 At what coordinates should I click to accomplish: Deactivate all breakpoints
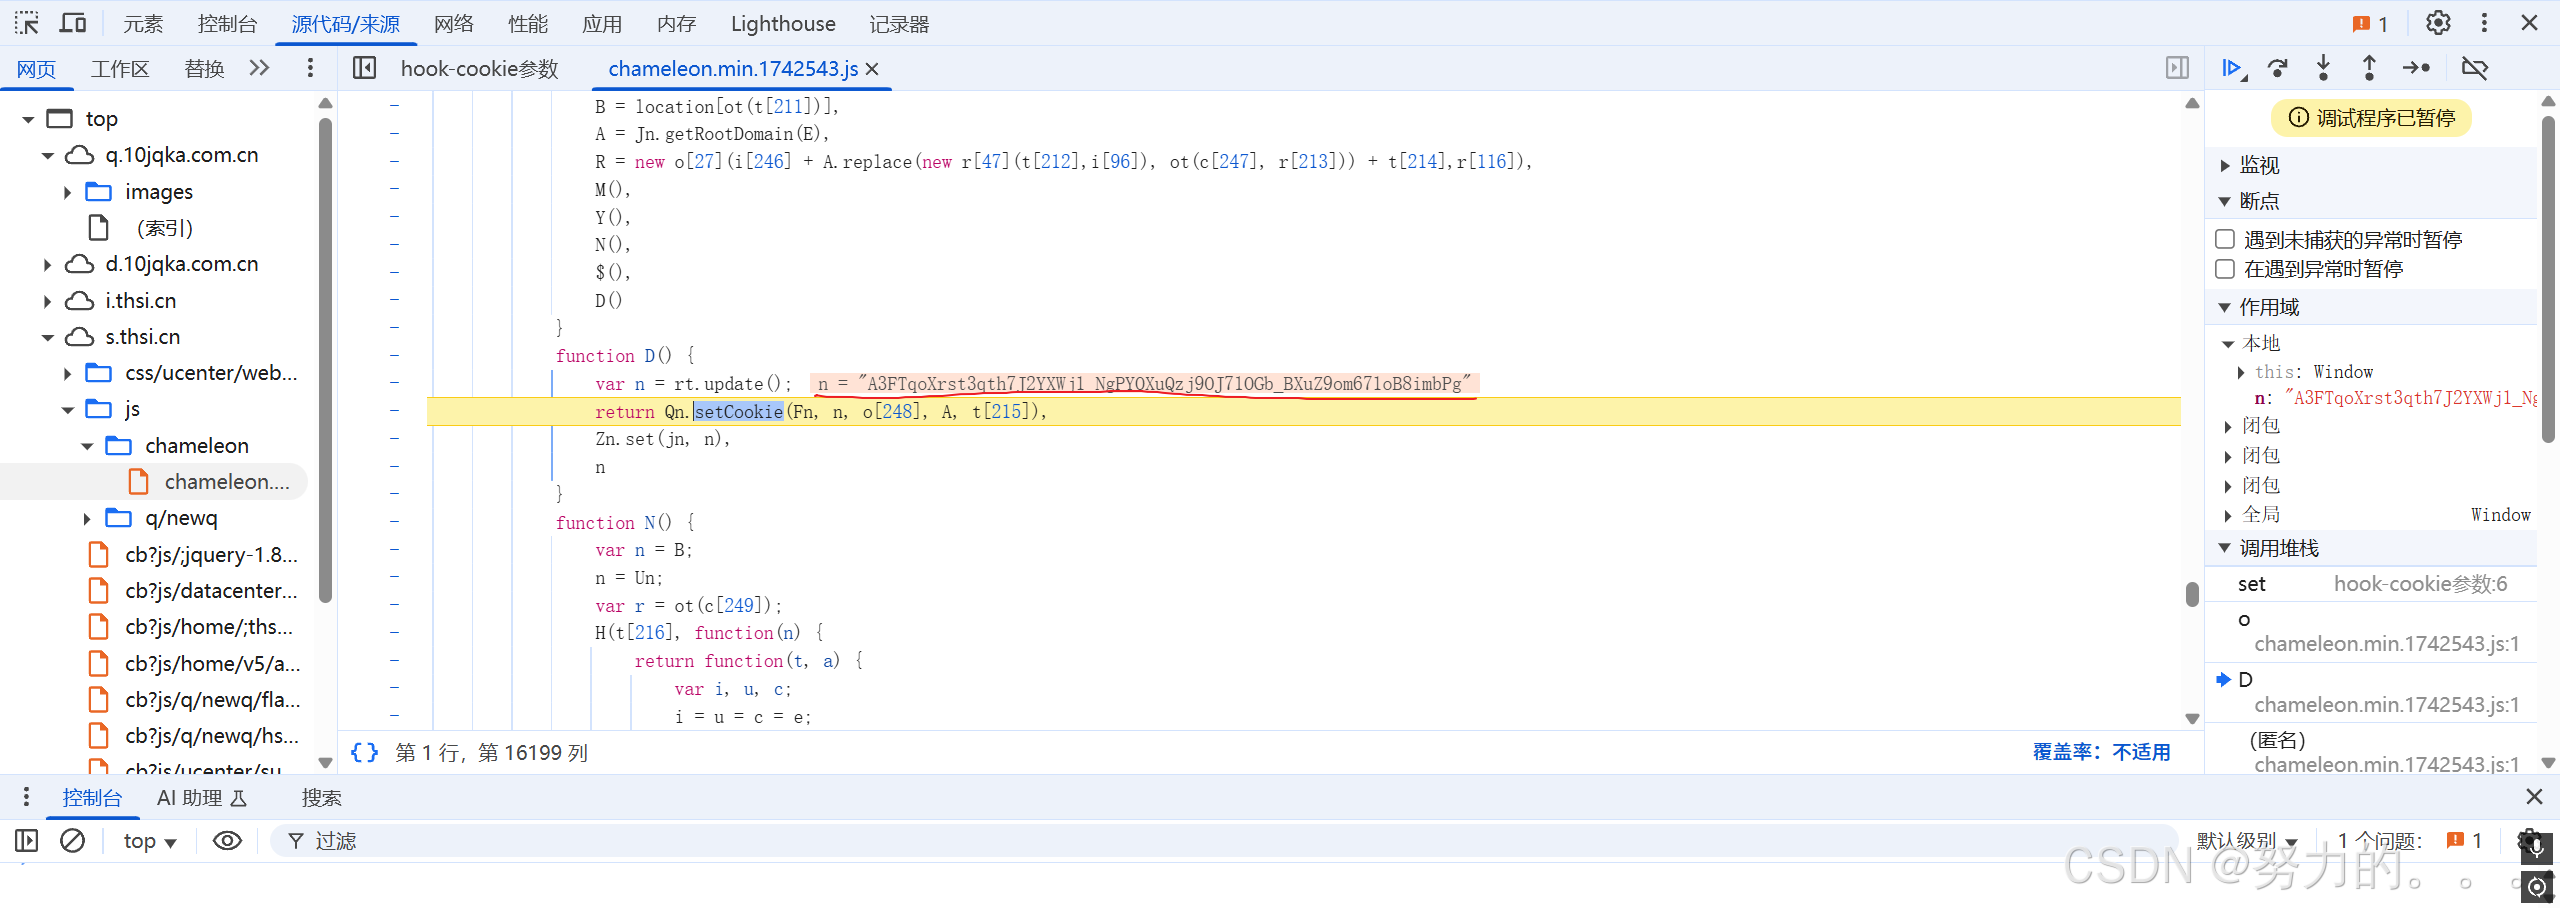click(x=2476, y=68)
